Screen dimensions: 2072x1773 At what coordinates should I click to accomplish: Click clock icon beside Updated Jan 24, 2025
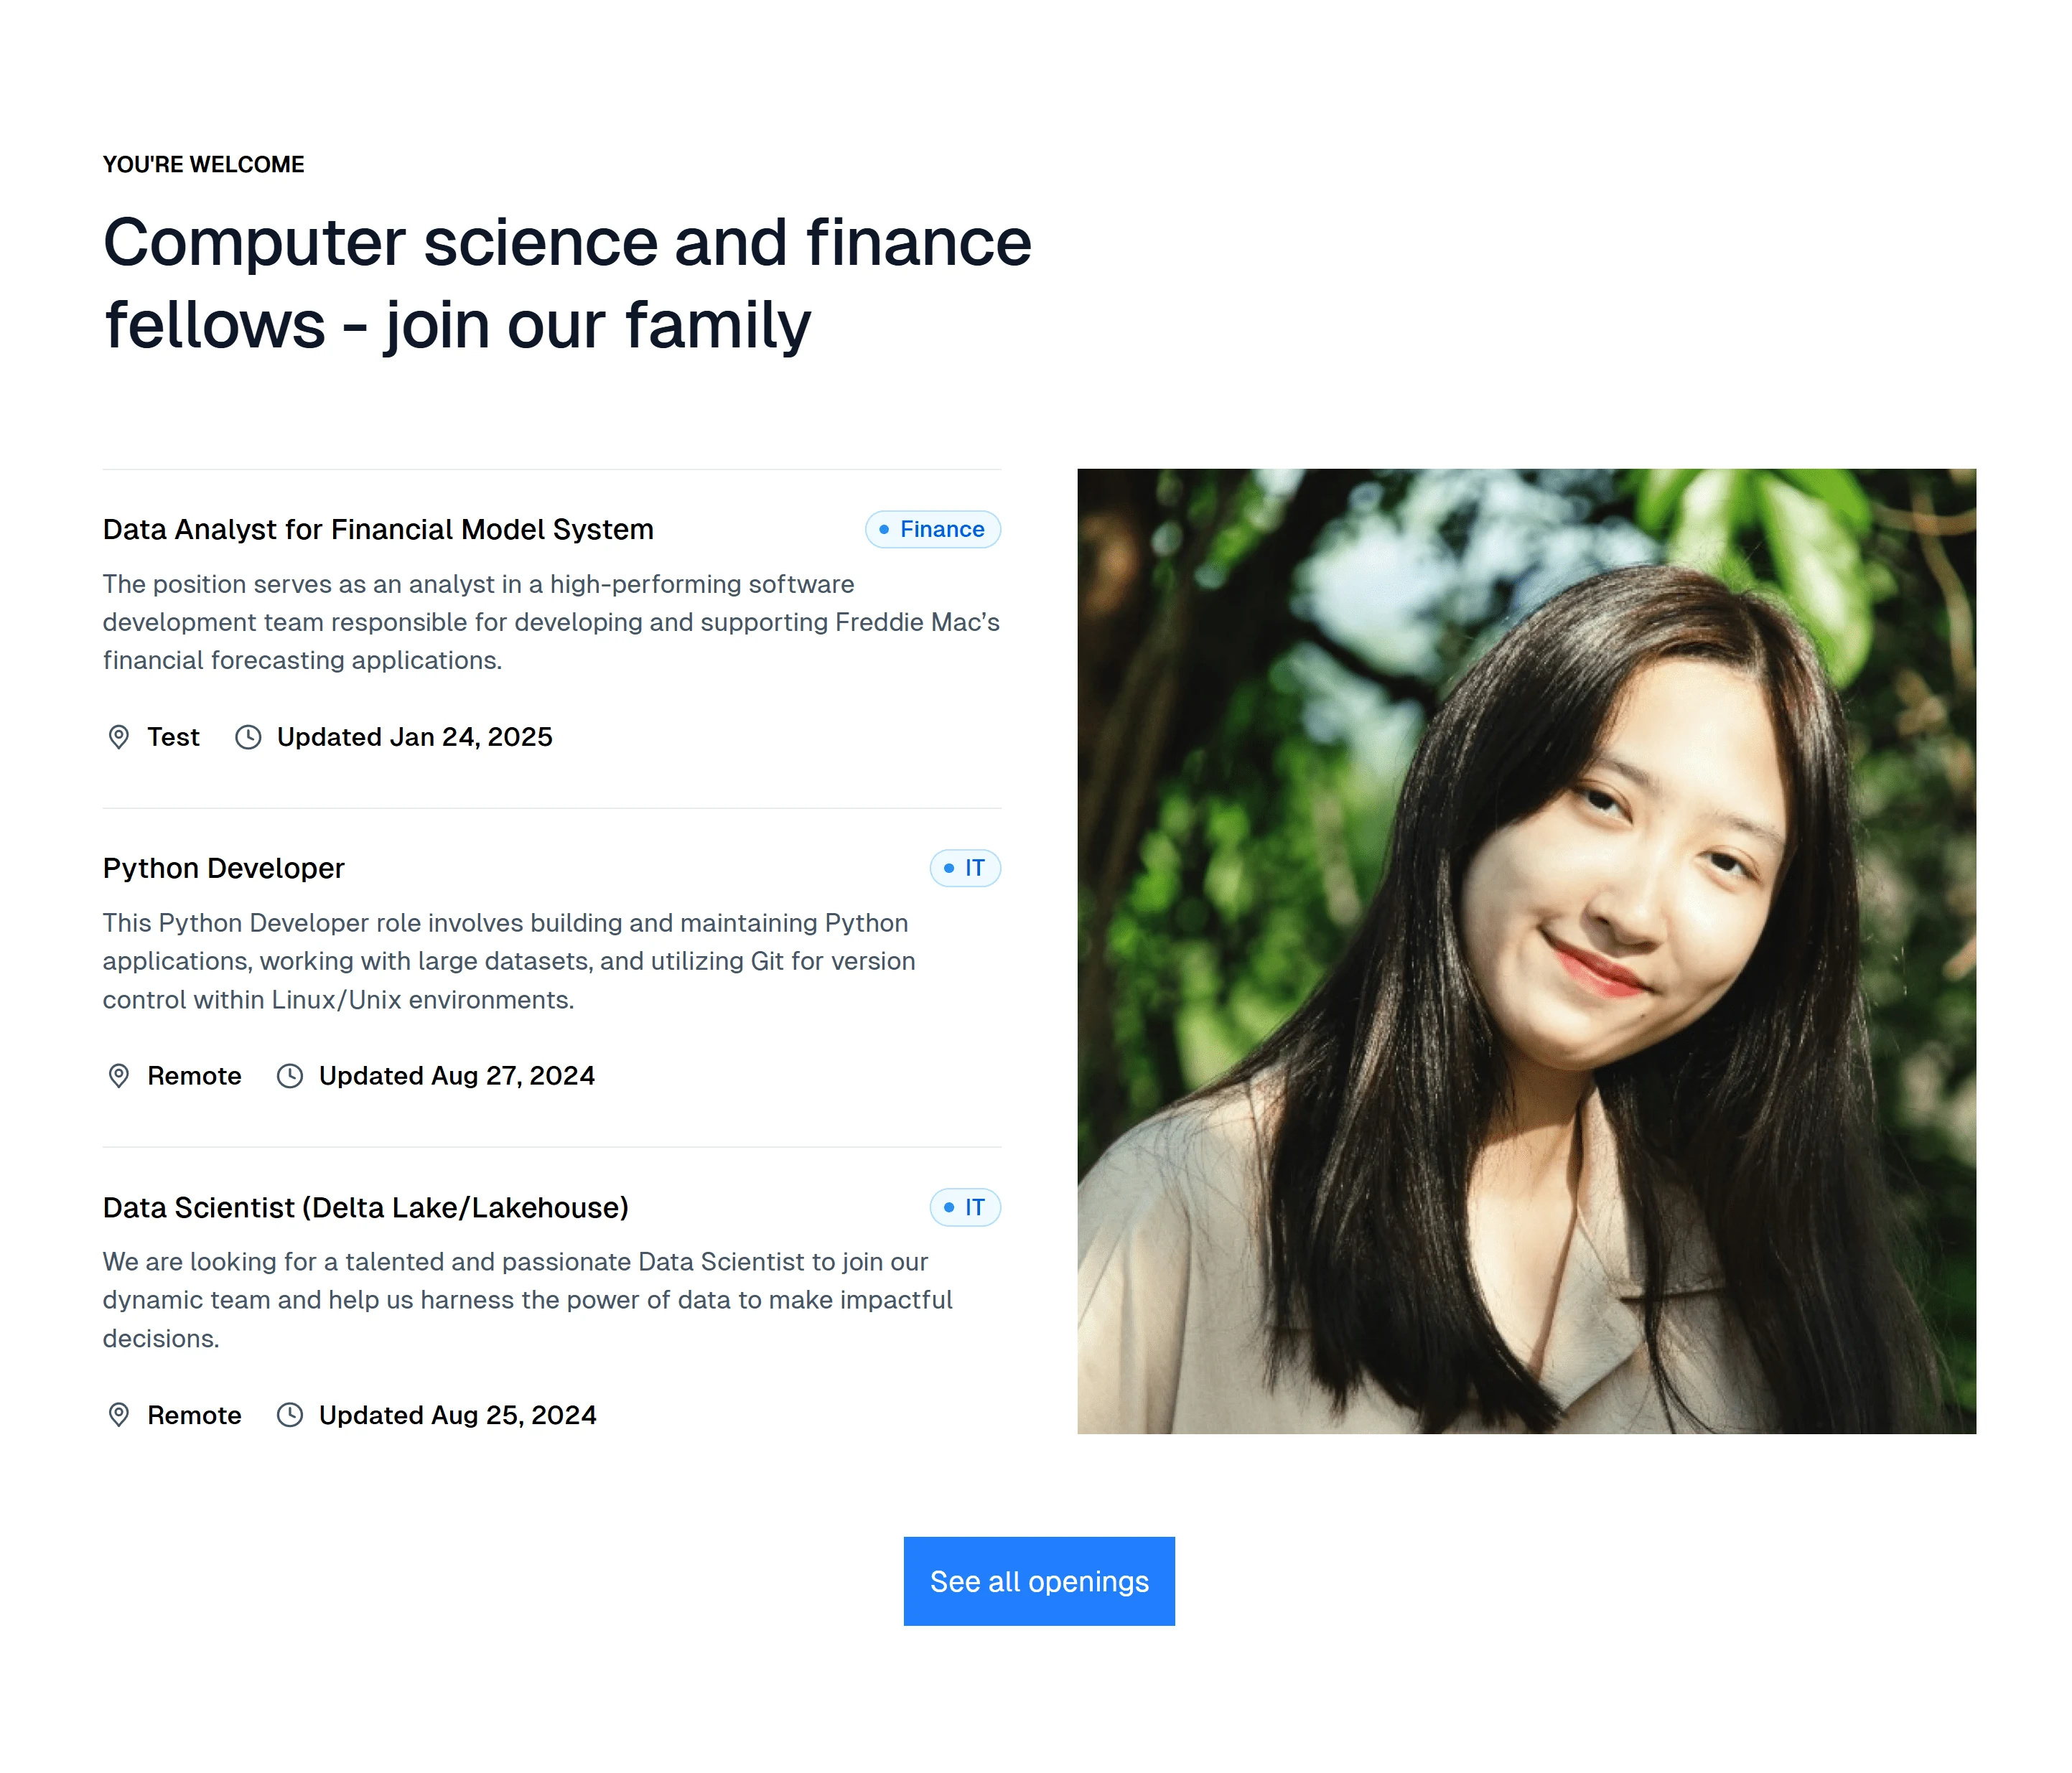(248, 737)
